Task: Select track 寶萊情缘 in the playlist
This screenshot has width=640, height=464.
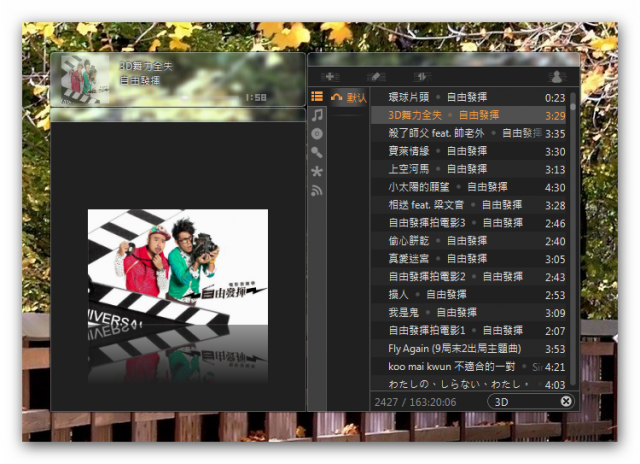Action: (468, 151)
